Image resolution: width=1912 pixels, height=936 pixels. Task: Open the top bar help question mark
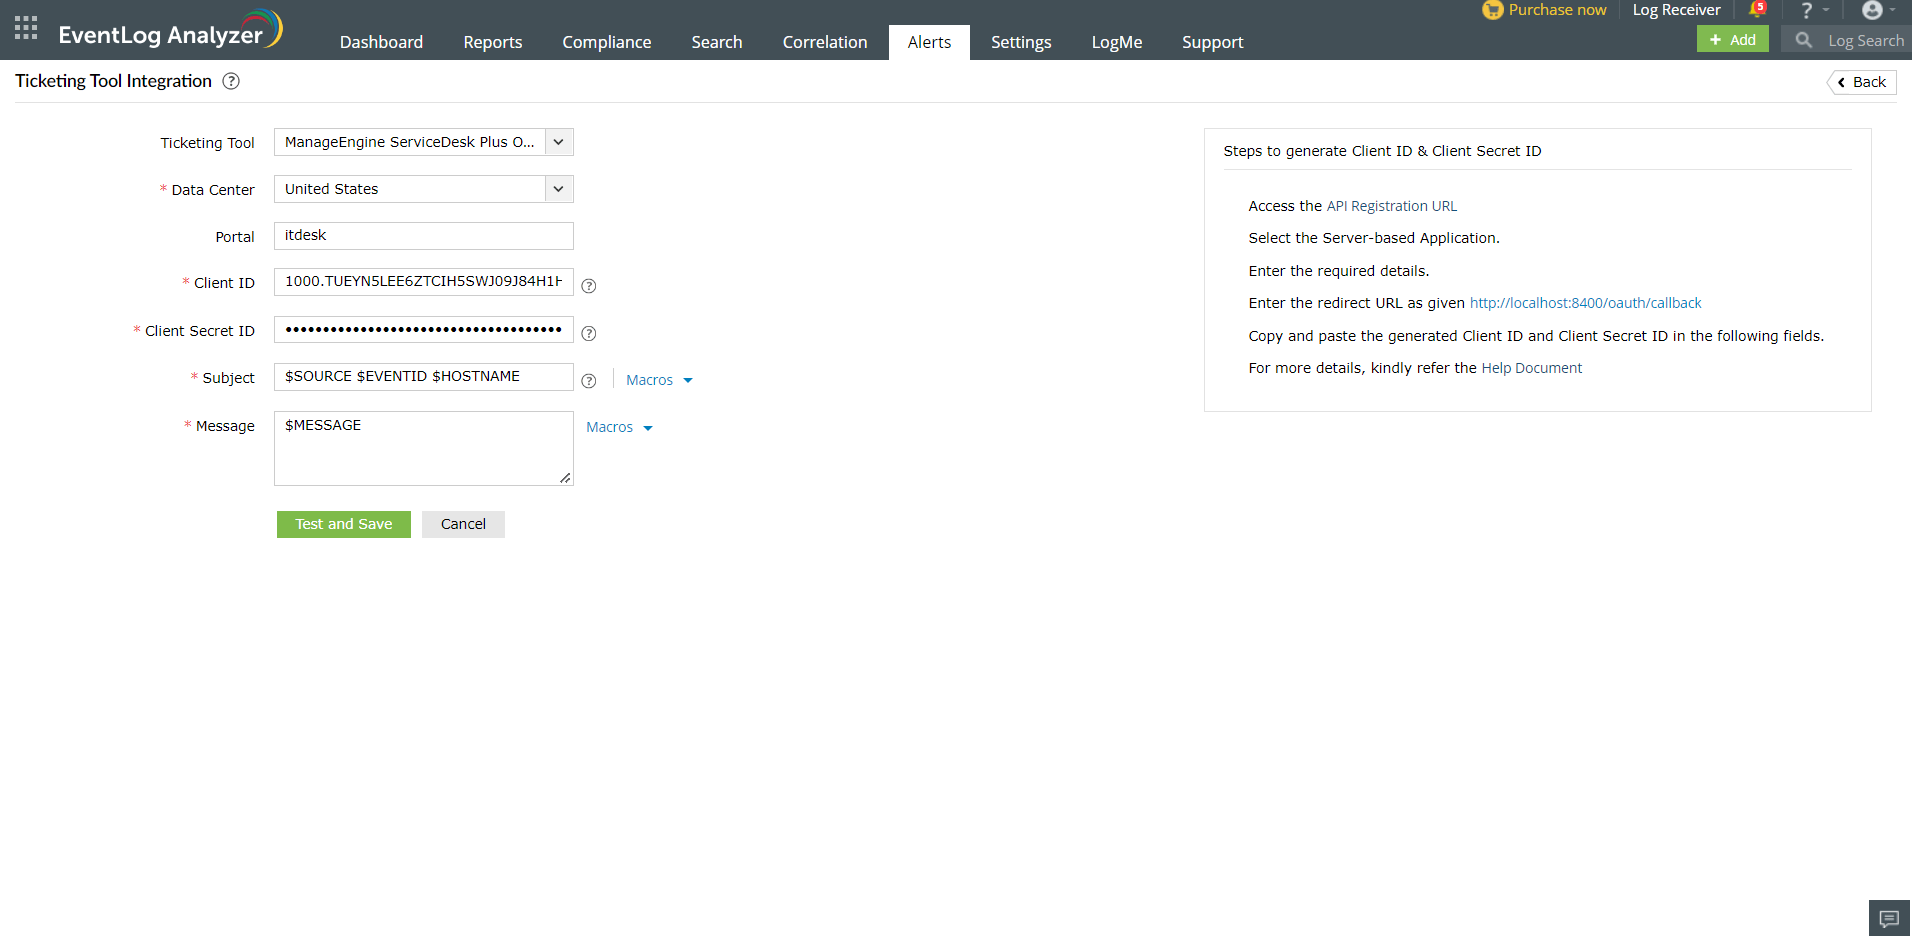click(x=1806, y=11)
